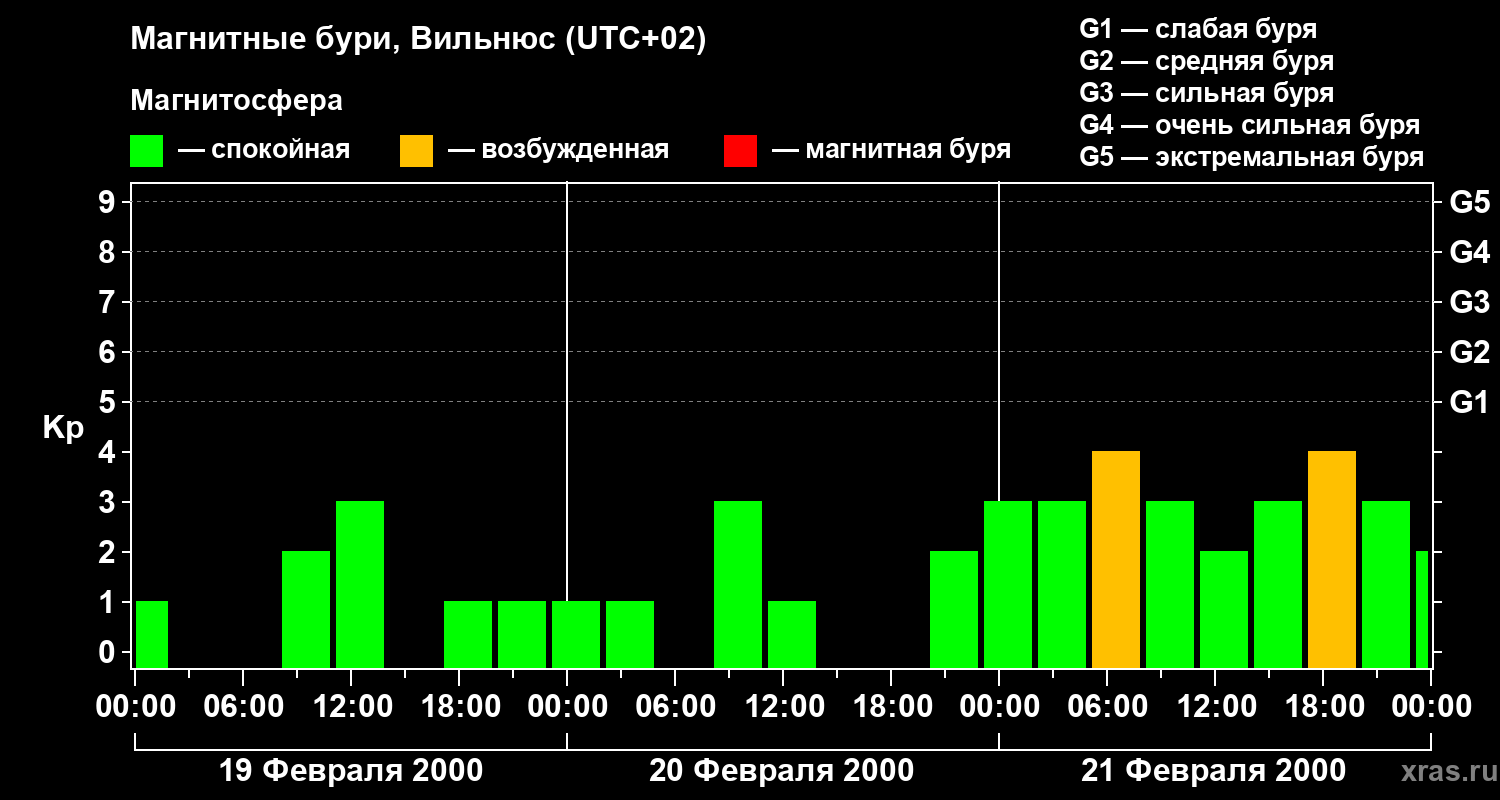The height and width of the screenshot is (800, 1500).
Task: Click the chart title 'Магнитные бури, Вильнюс (UTC+02)'
Action: 418,40
